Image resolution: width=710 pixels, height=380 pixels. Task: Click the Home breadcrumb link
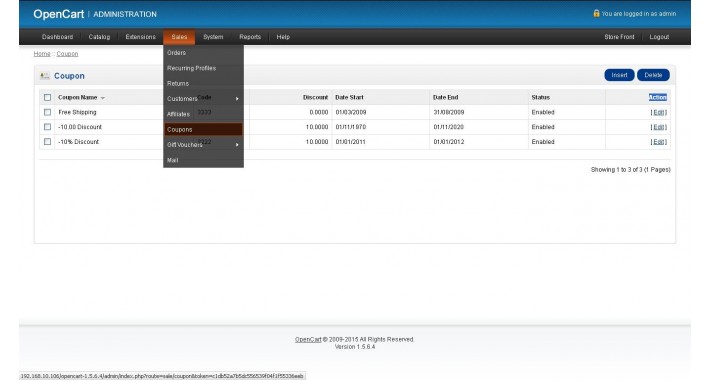42,54
